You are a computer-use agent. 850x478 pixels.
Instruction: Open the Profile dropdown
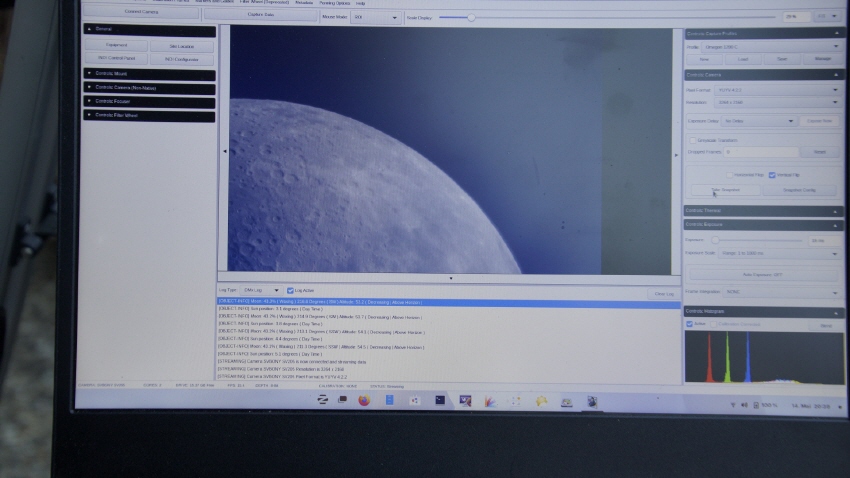pos(771,47)
